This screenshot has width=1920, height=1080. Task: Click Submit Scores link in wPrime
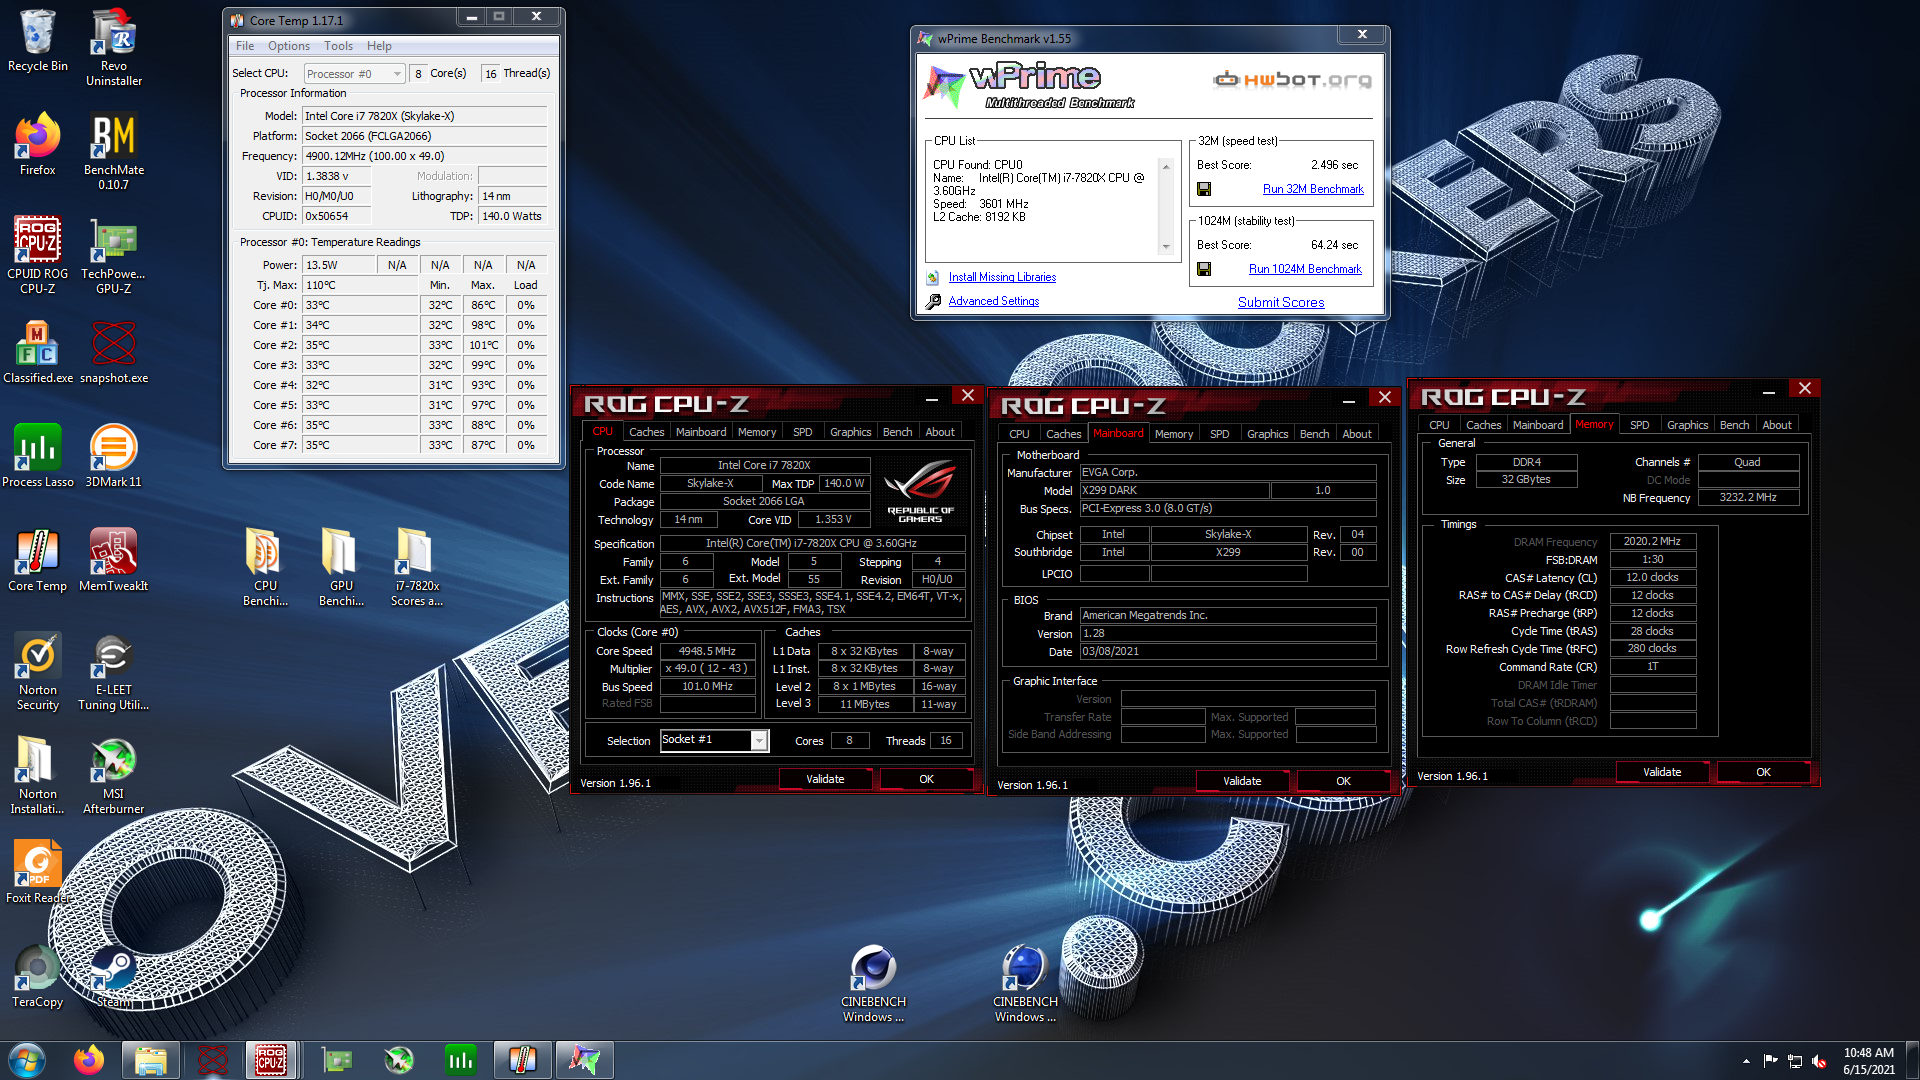(1281, 302)
